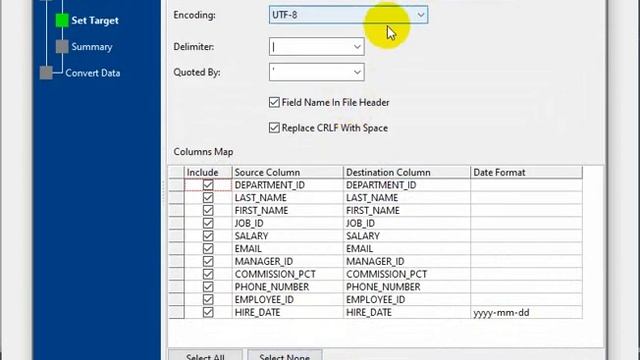Click destination column cell COMMISSION_PCT
This screenshot has width=640, height=360.
407,274
